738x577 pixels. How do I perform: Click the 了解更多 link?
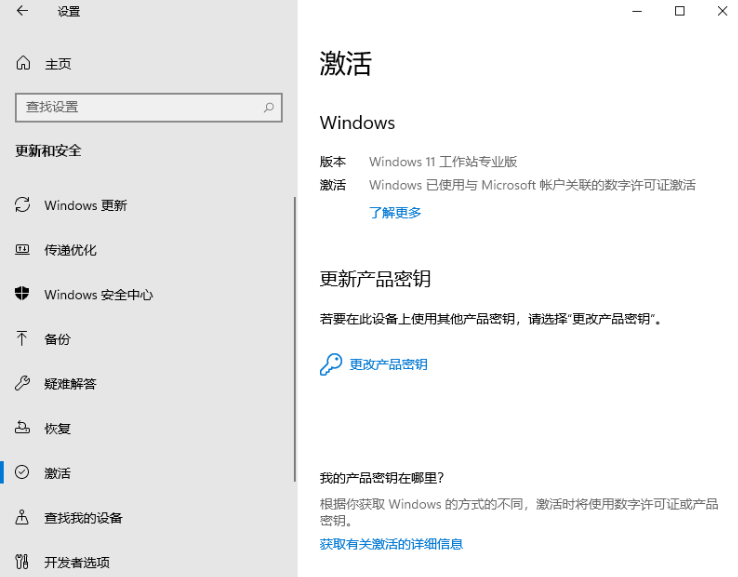pos(395,213)
